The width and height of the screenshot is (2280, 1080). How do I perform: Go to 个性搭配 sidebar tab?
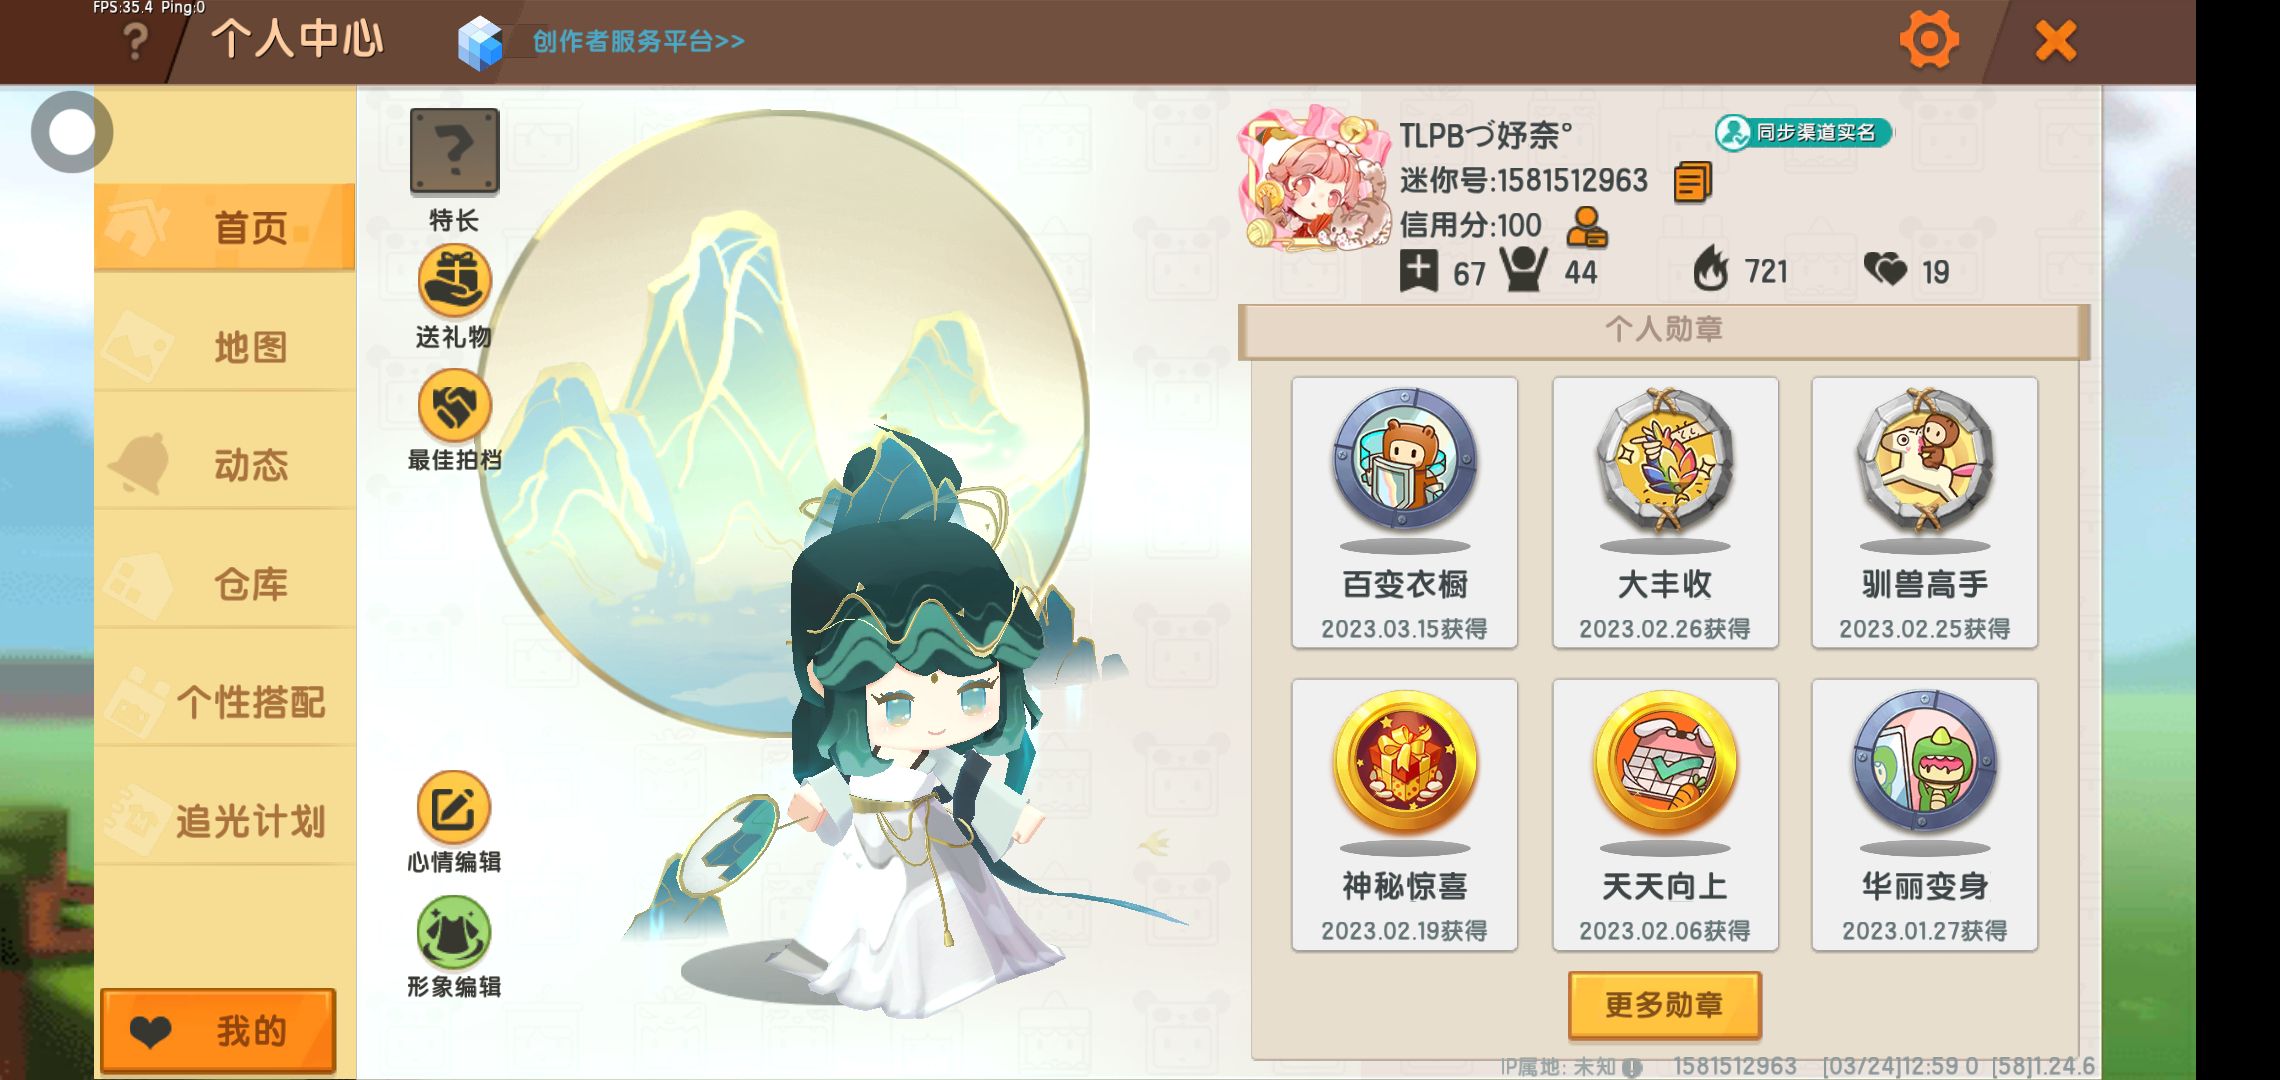225,702
